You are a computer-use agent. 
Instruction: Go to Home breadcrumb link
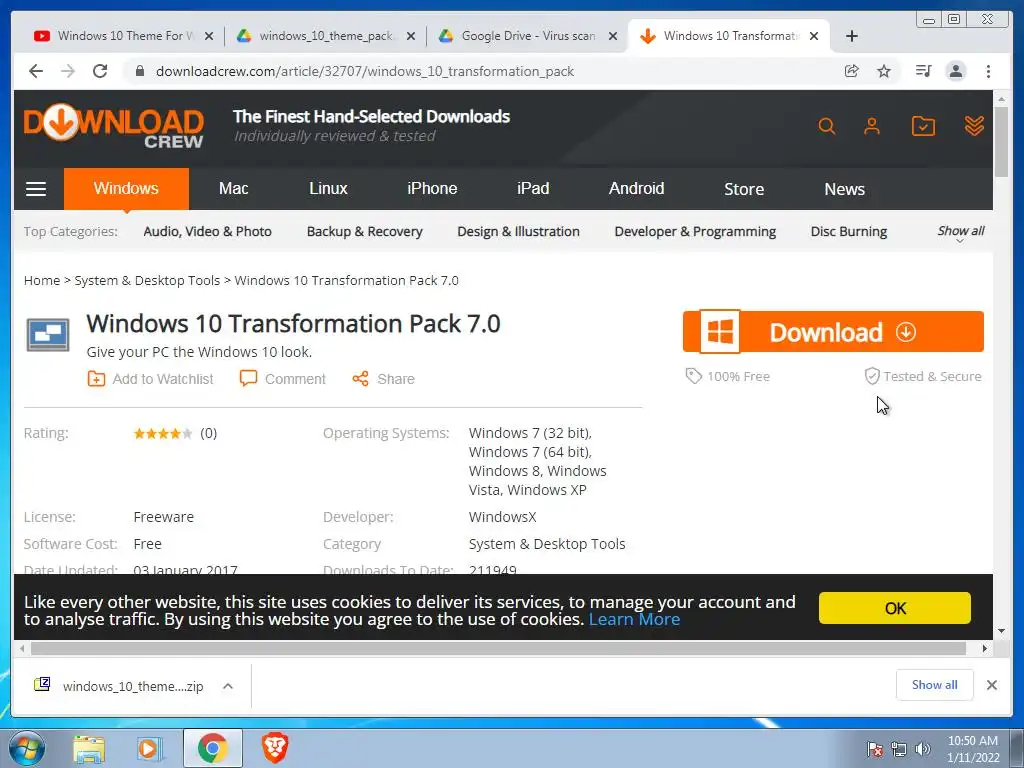(42, 280)
